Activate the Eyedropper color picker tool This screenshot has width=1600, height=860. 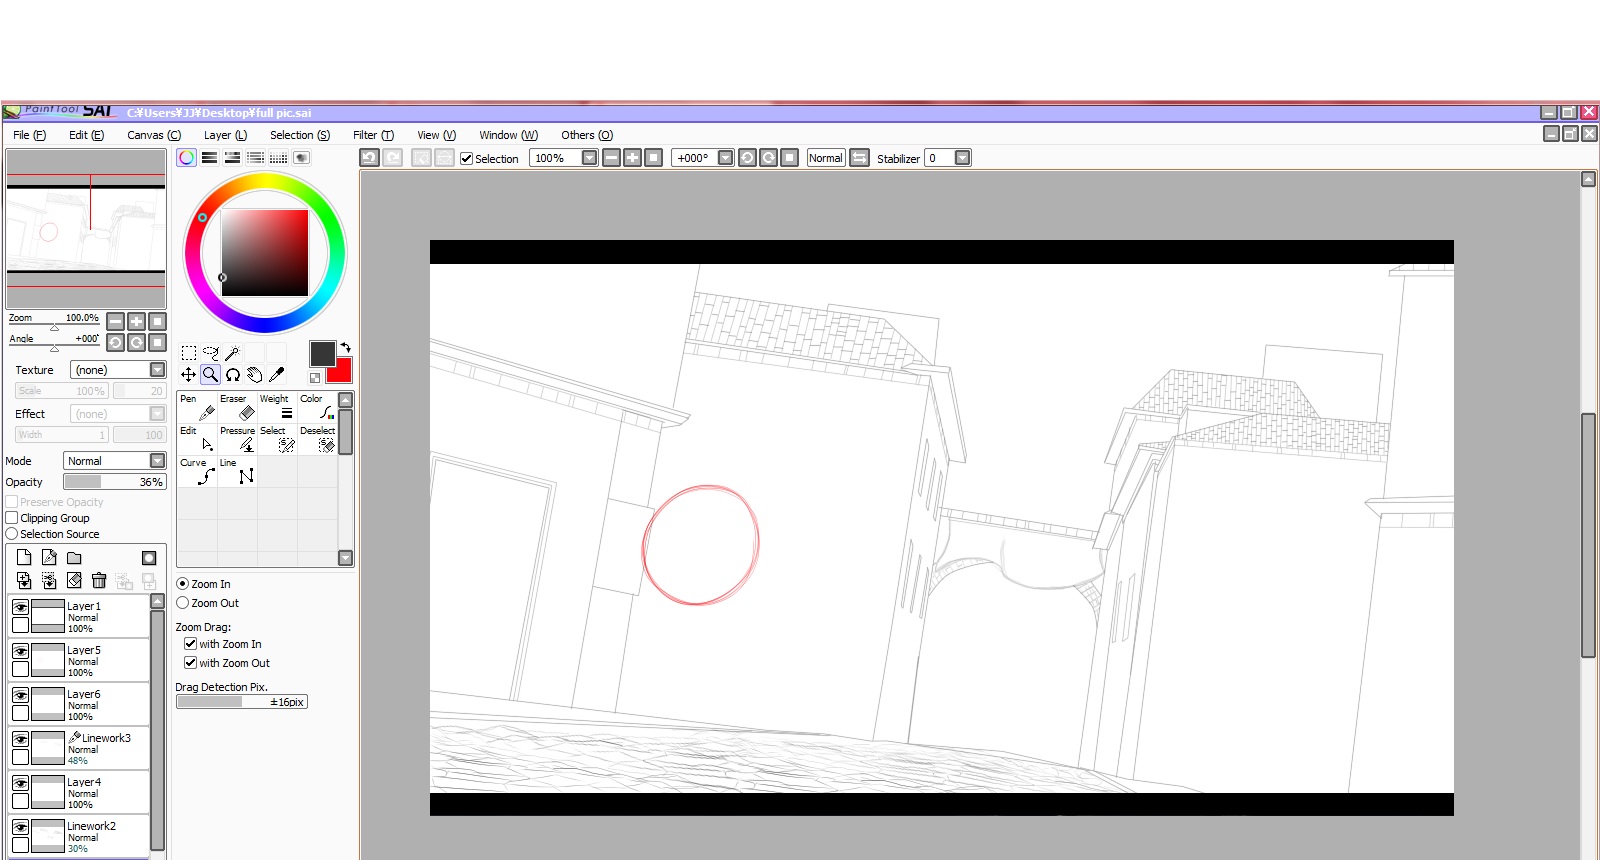point(277,374)
